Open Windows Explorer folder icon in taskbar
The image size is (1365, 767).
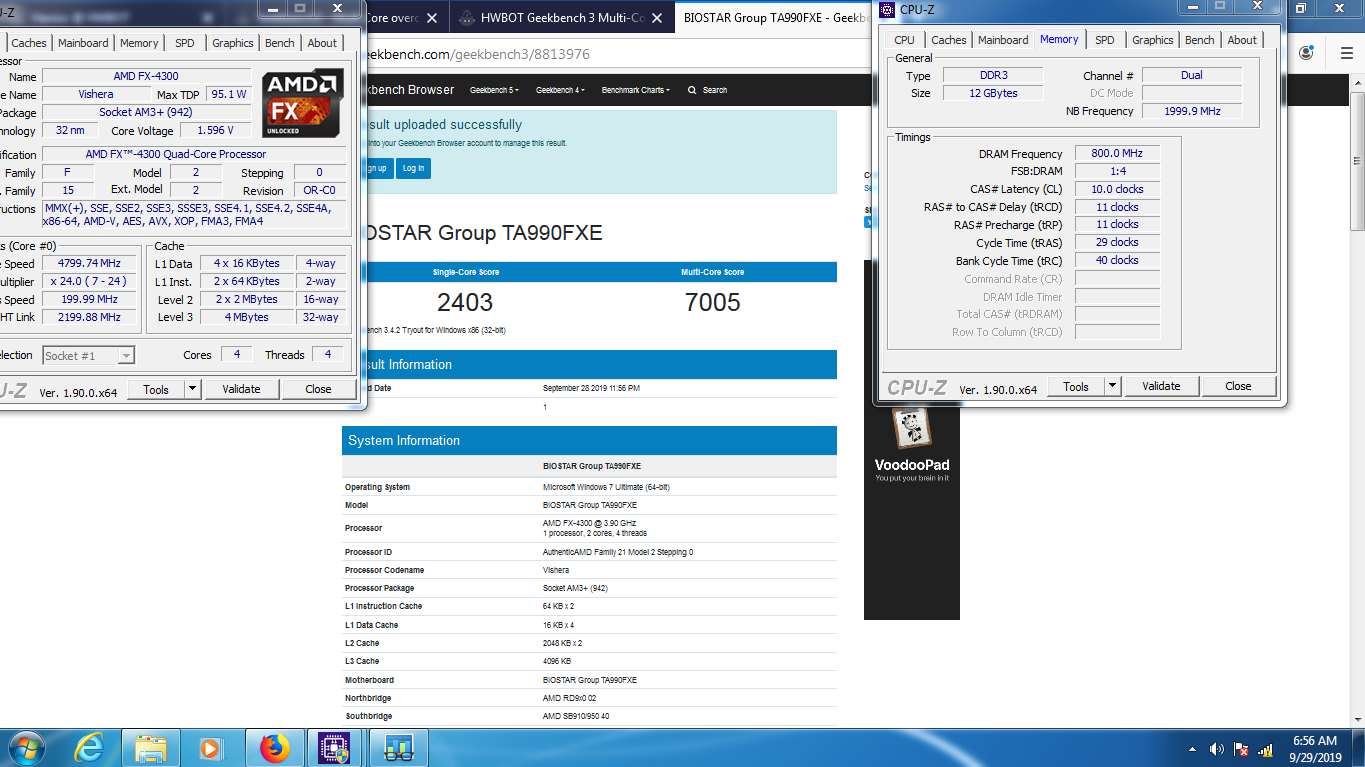click(151, 748)
